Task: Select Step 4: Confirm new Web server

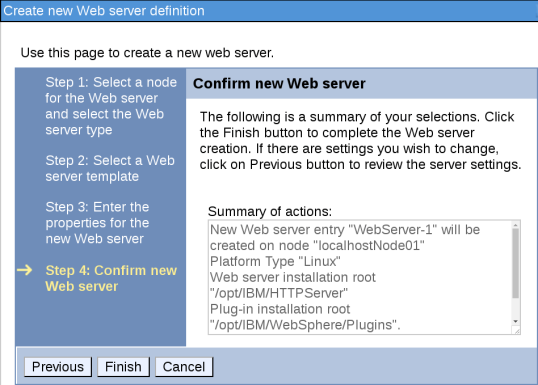Action: tap(111, 278)
